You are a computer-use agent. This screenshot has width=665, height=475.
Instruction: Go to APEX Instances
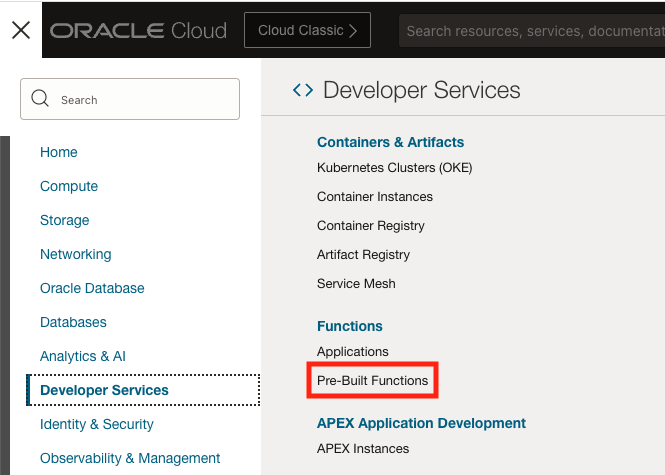pyautogui.click(x=363, y=448)
